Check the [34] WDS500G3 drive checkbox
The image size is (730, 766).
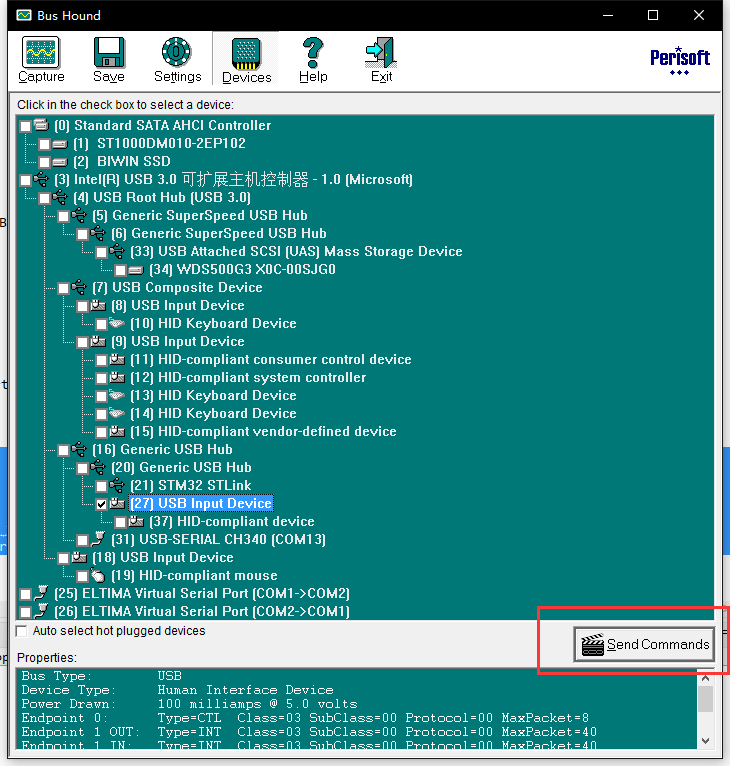coord(120,270)
